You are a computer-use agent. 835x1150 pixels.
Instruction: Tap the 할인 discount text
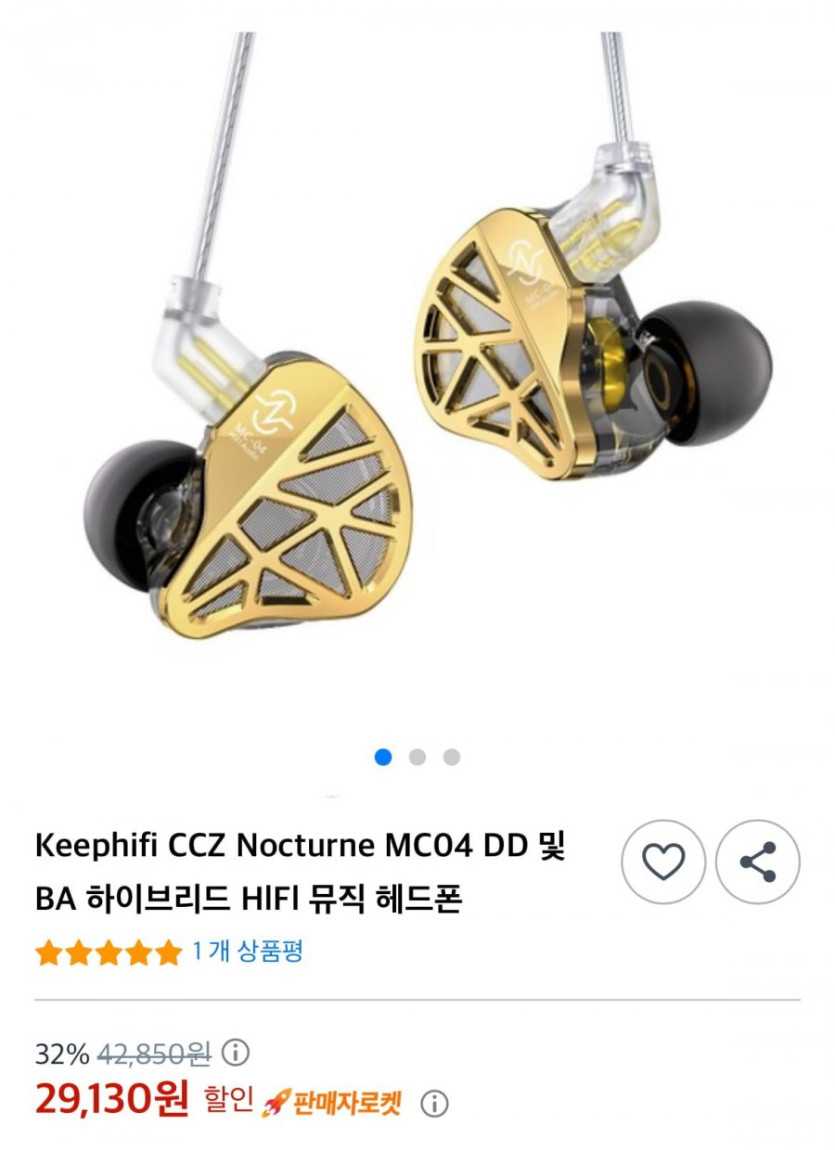[x=228, y=1100]
